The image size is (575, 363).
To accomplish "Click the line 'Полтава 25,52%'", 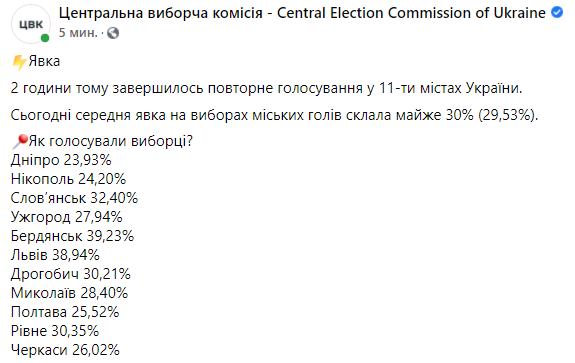I will (x=65, y=312).
